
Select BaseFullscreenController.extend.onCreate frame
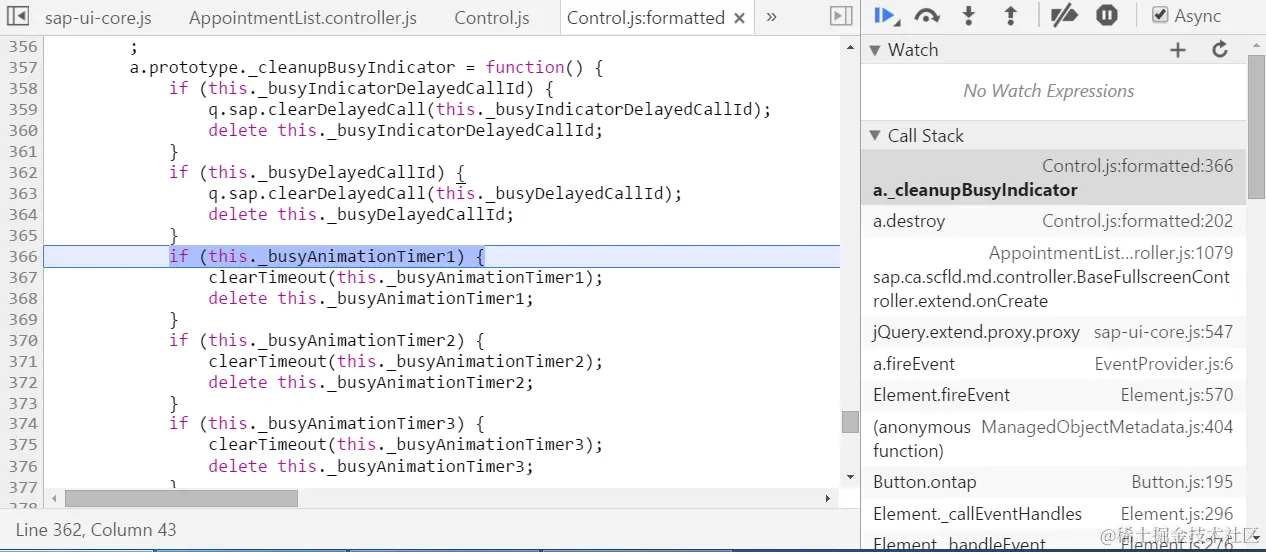click(1054, 277)
